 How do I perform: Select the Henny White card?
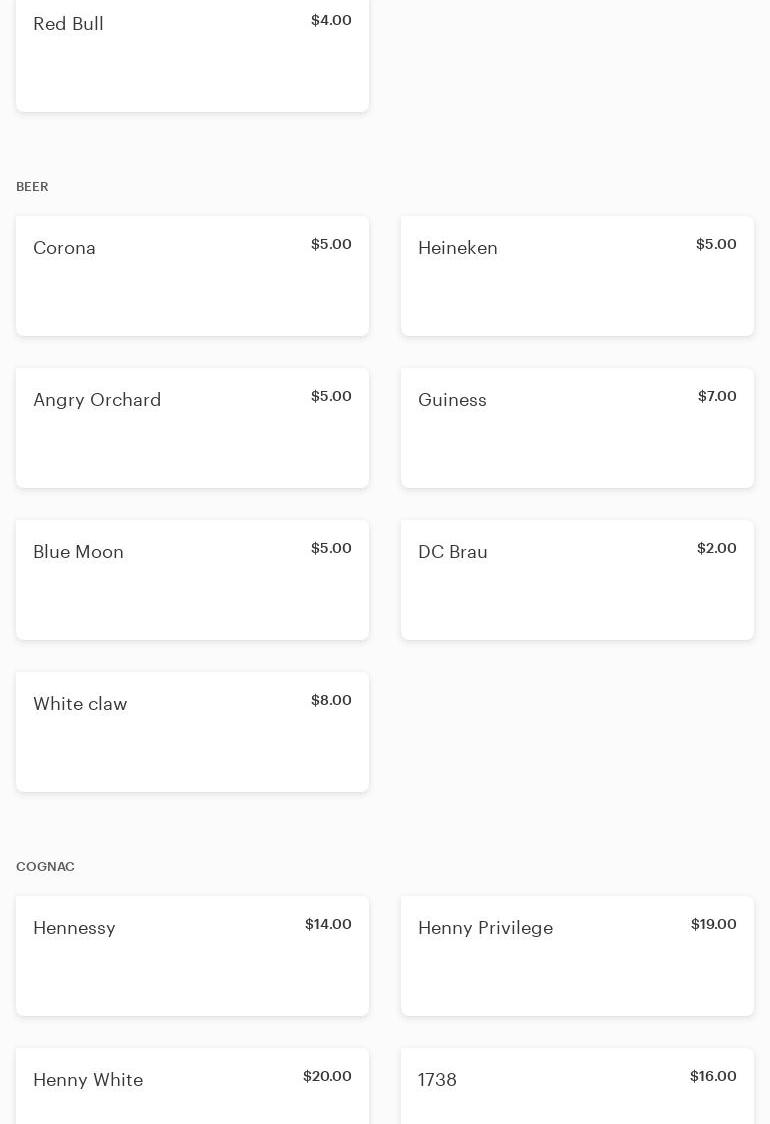[192, 1086]
